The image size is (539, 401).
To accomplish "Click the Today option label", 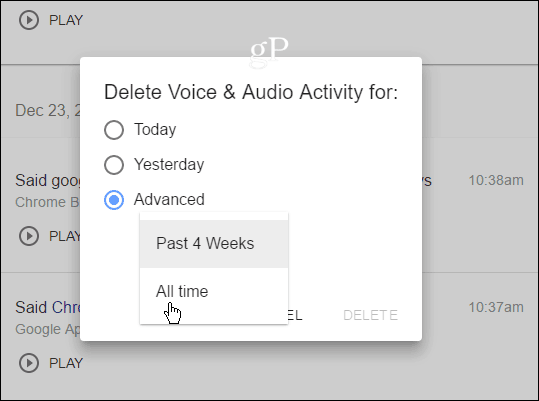I will pyautogui.click(x=155, y=130).
